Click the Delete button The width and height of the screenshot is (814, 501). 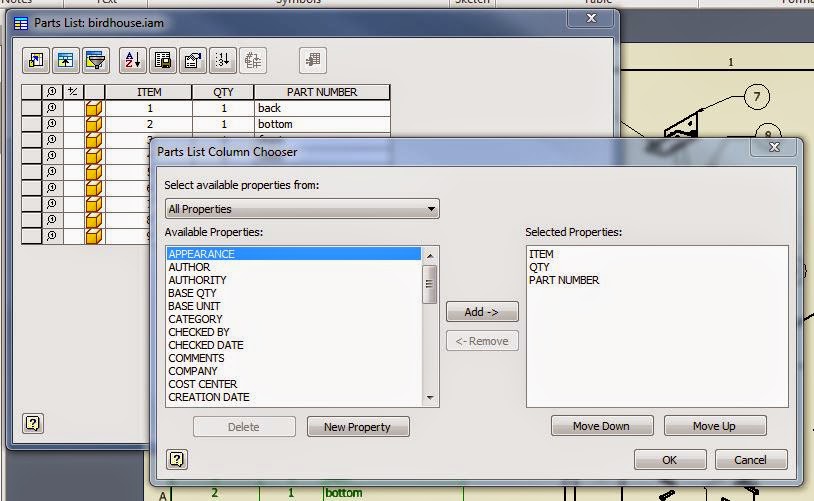tap(244, 427)
